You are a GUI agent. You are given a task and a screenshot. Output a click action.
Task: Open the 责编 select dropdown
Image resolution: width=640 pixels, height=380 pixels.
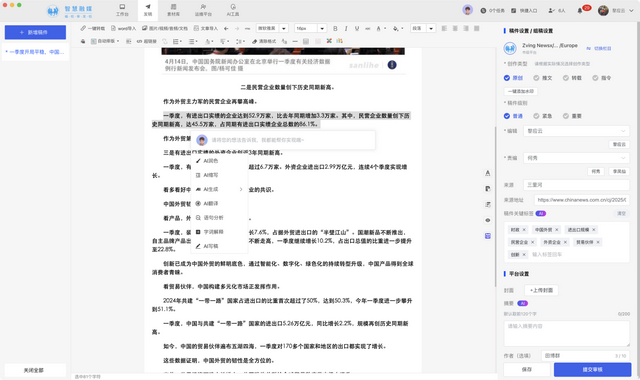pos(576,158)
